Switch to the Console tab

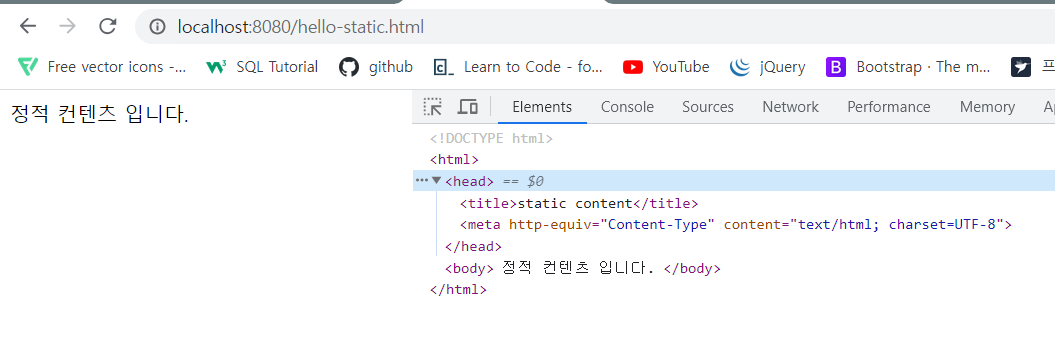tap(627, 107)
